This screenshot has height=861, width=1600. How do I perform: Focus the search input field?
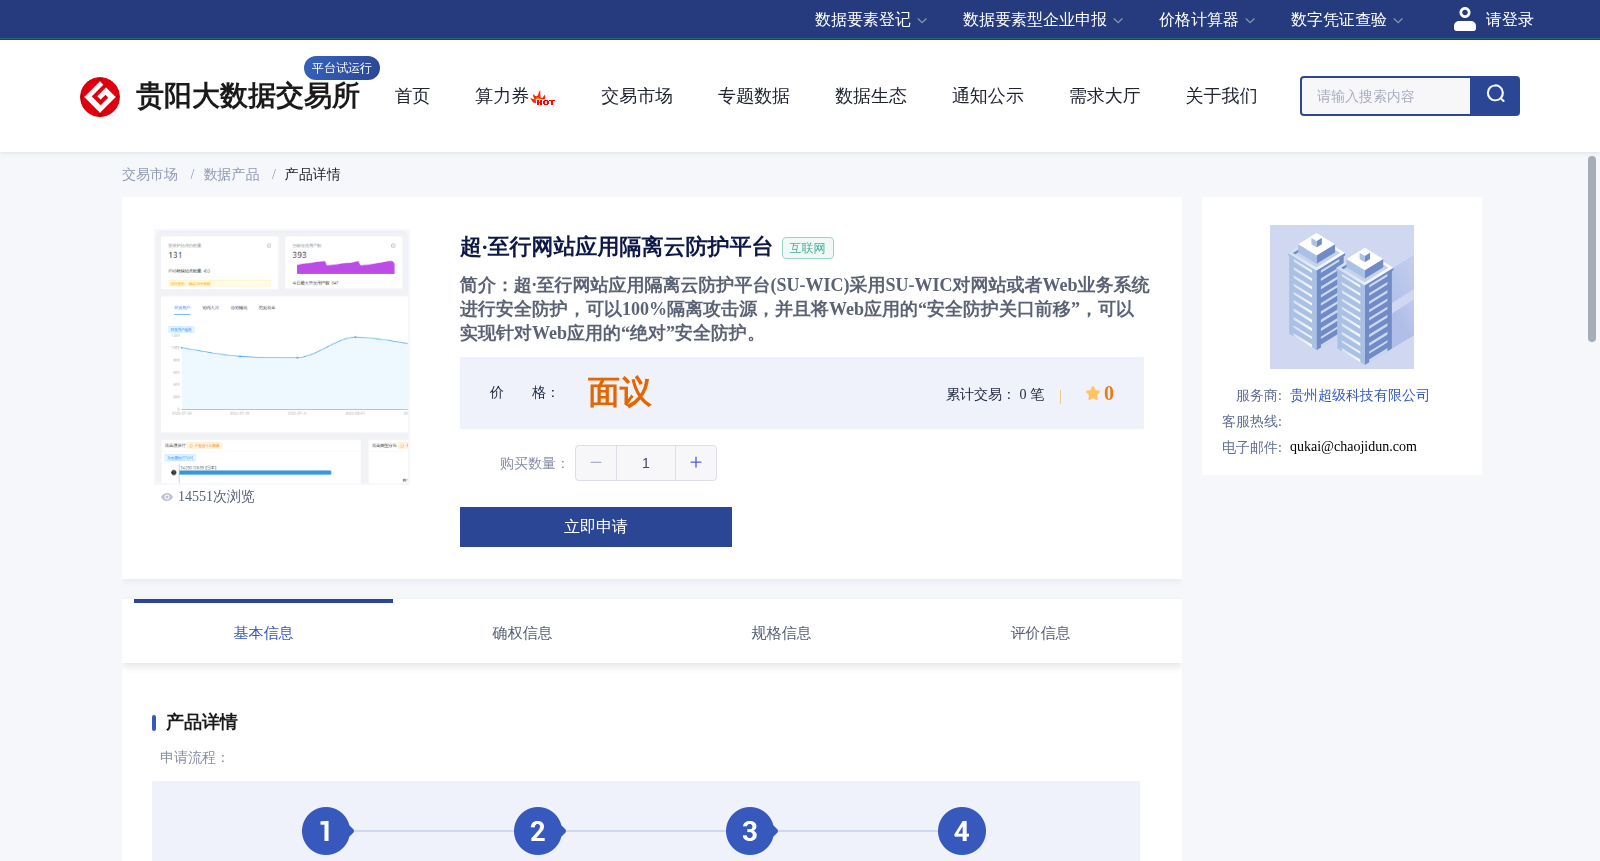click(x=1385, y=96)
